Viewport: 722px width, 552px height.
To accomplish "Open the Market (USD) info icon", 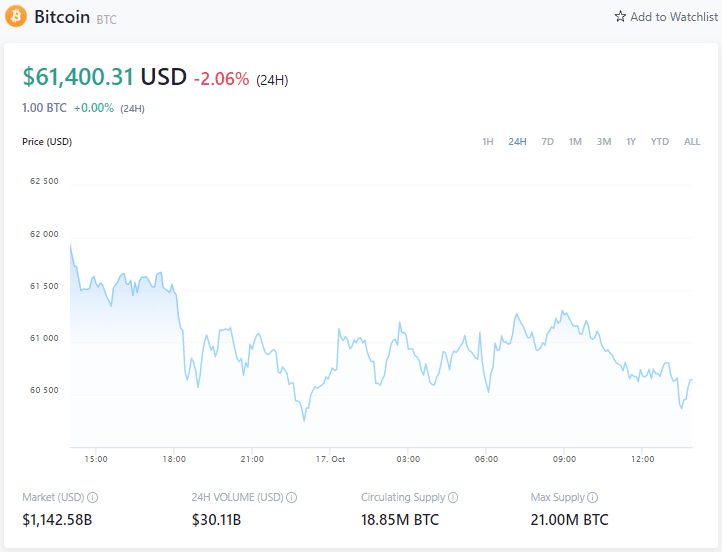I will tap(93, 497).
